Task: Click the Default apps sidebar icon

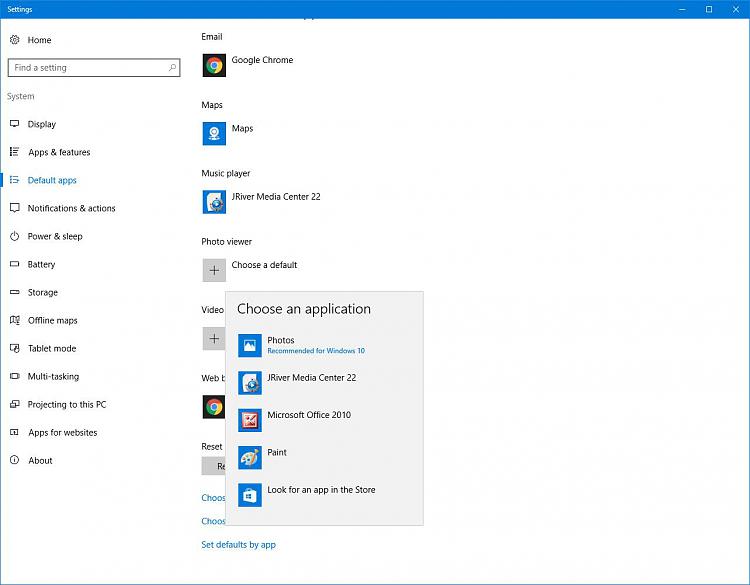Action: (x=15, y=180)
